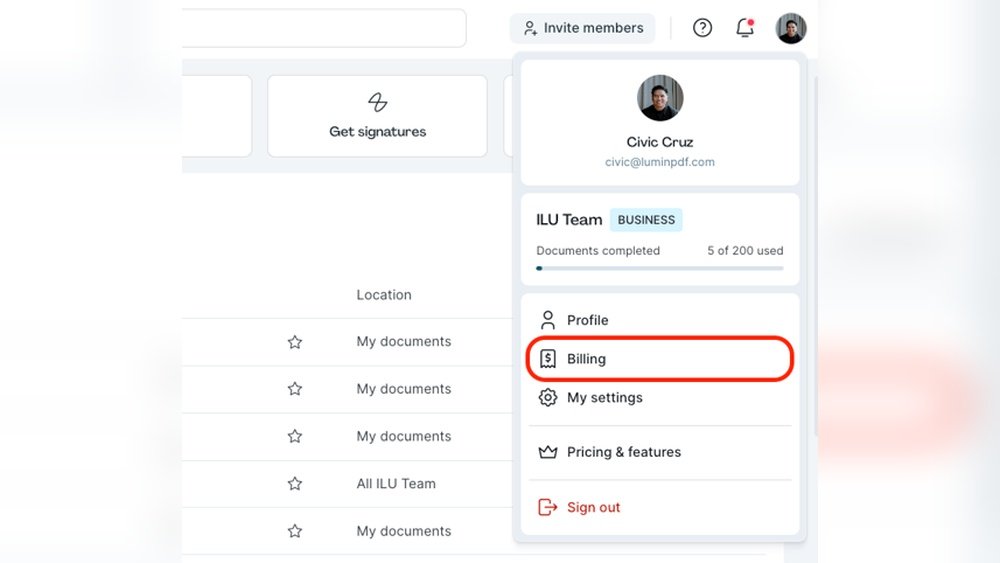Open the notifications bell

[x=745, y=27]
